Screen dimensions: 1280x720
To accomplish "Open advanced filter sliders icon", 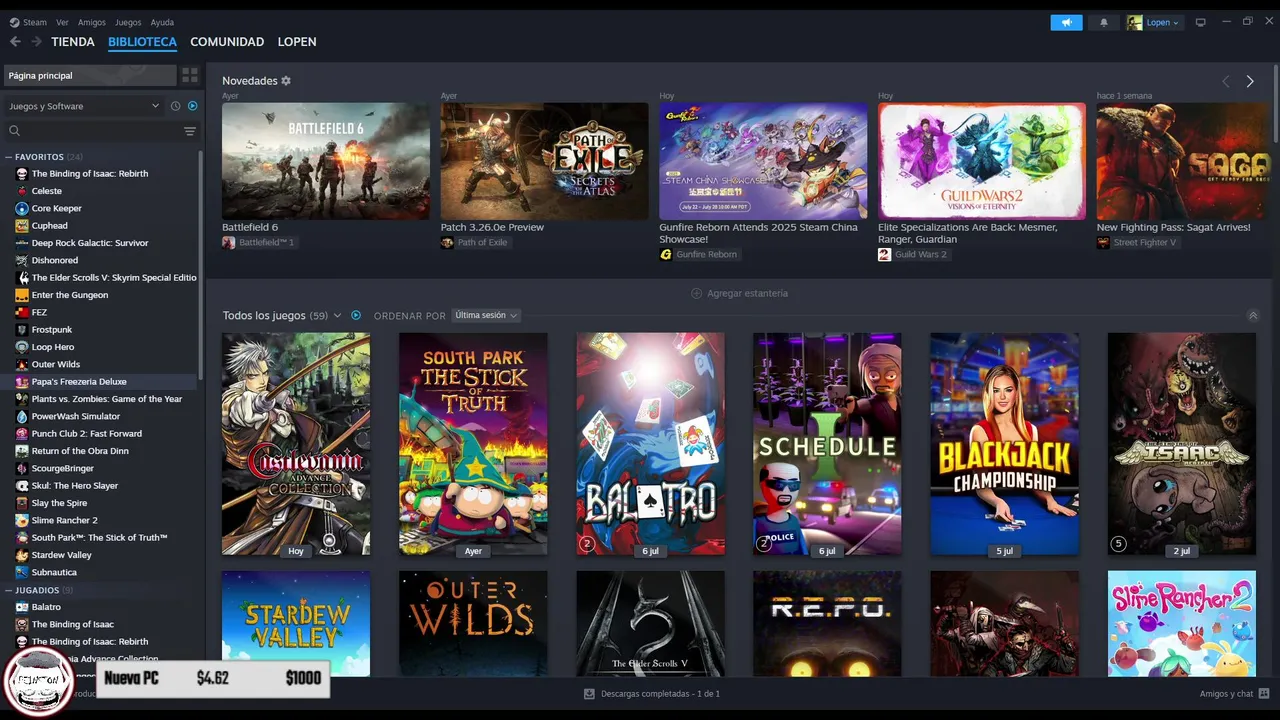I will point(190,131).
